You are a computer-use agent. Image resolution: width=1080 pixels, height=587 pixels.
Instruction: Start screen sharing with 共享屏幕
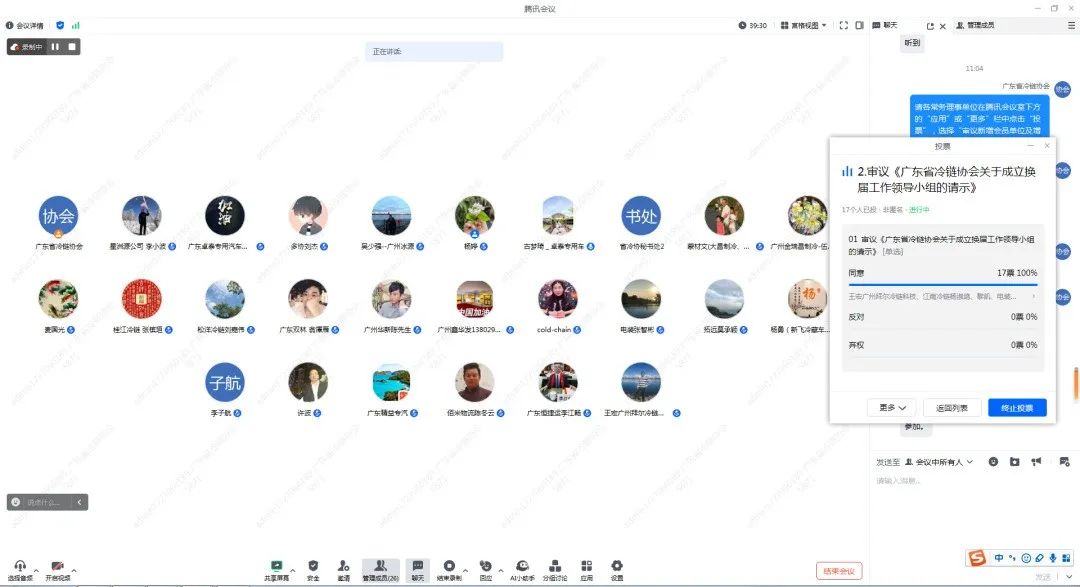pyautogui.click(x=276, y=570)
